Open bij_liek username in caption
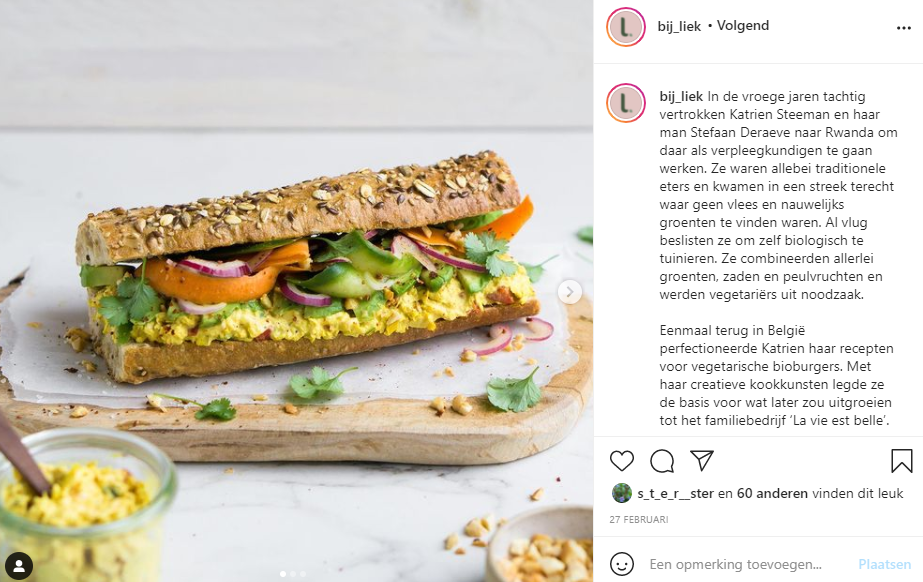The height and width of the screenshot is (582, 923). 681,97
